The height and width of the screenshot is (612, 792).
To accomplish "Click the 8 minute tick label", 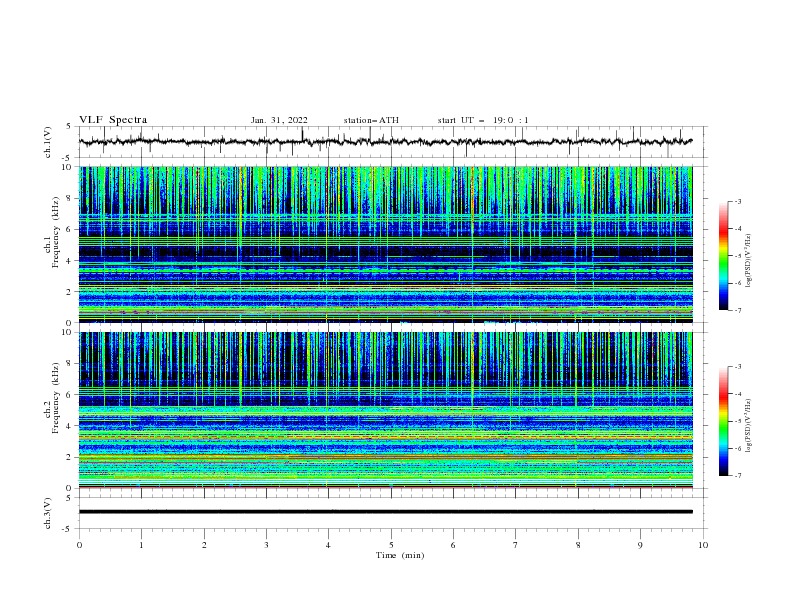I will pos(578,545).
